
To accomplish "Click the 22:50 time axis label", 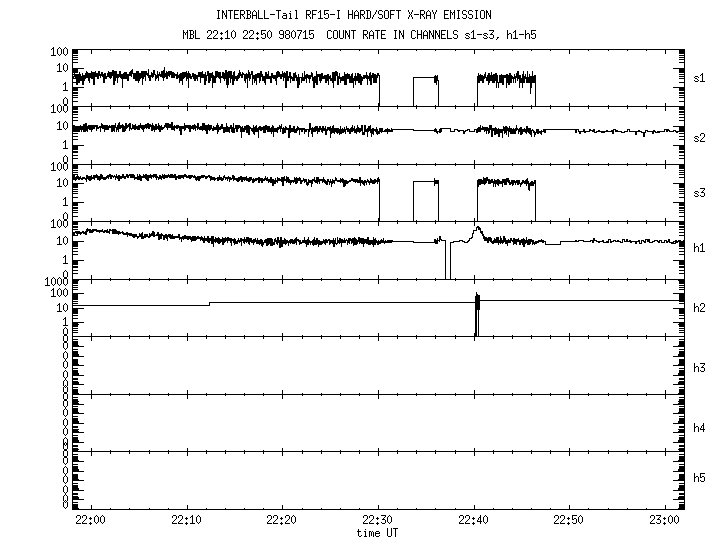I will [569, 521].
